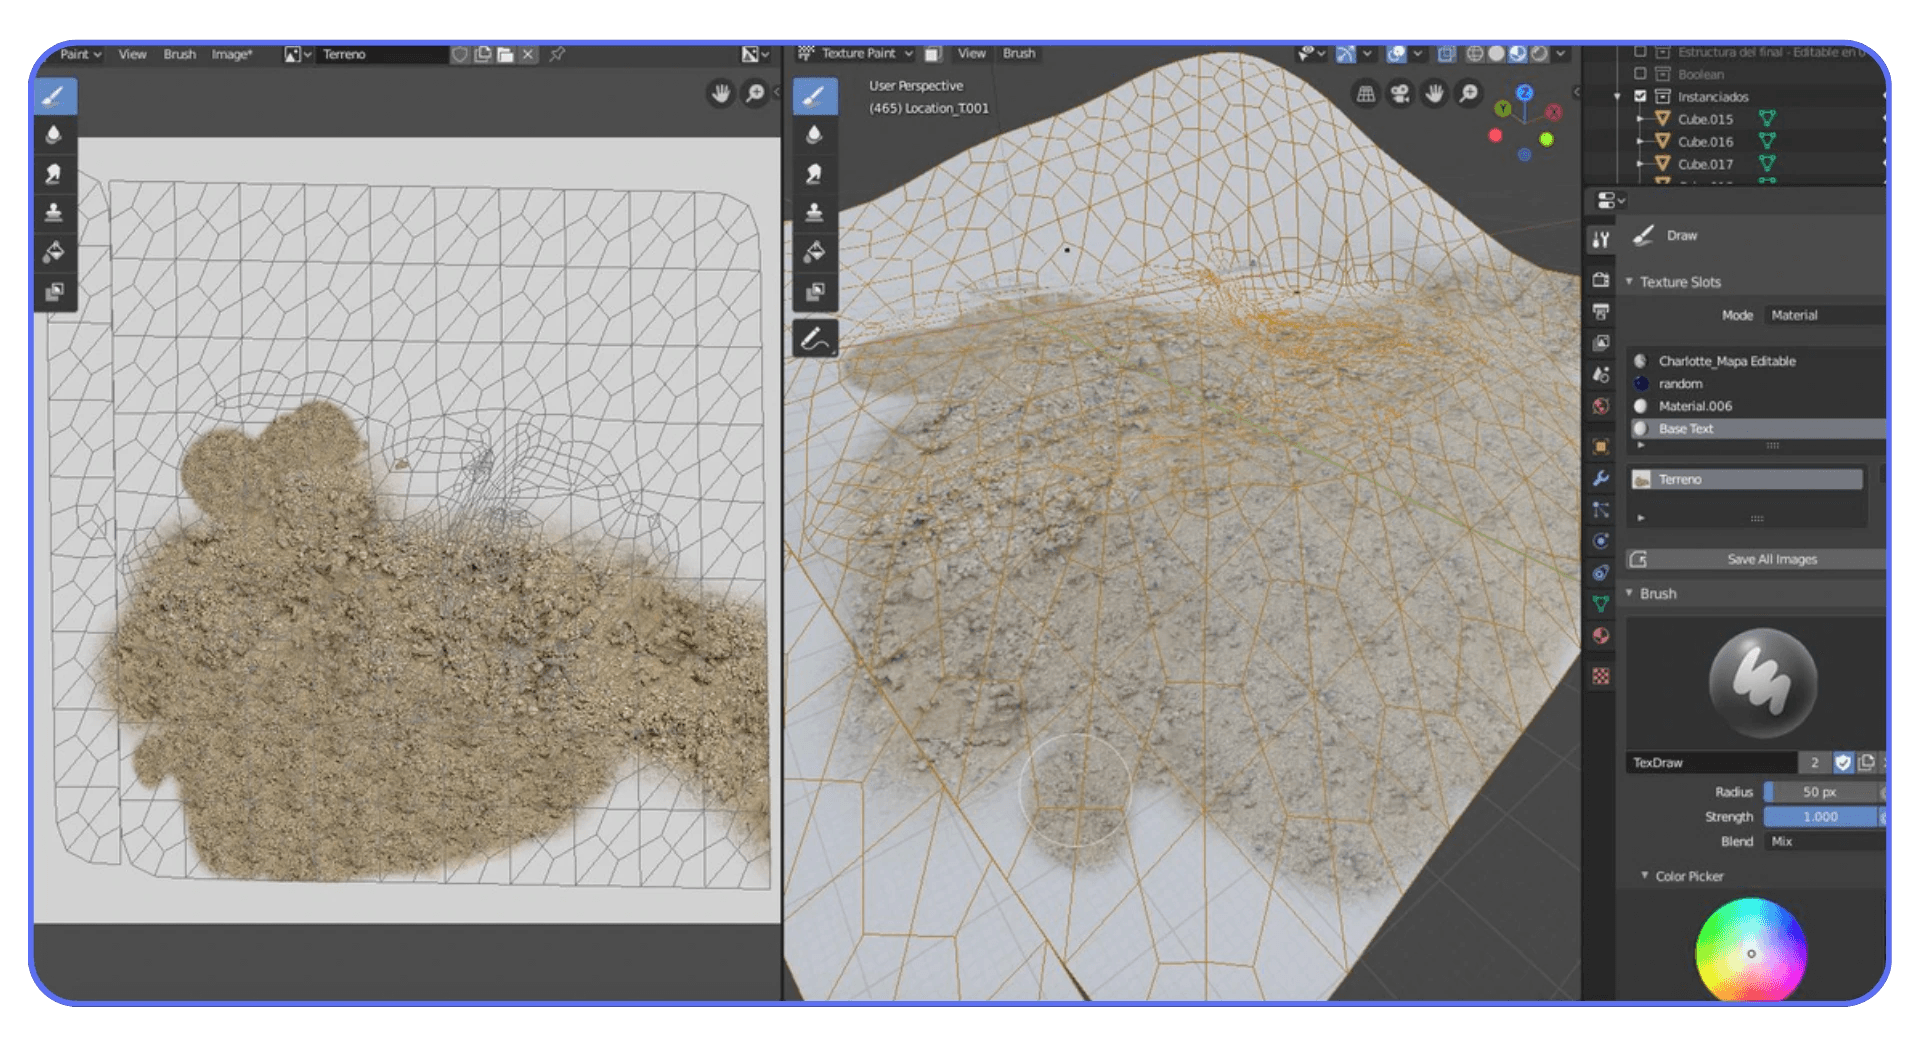Open the View menu in the 3D viewport
Screen dimensions: 1920x1054
pyautogui.click(x=969, y=53)
